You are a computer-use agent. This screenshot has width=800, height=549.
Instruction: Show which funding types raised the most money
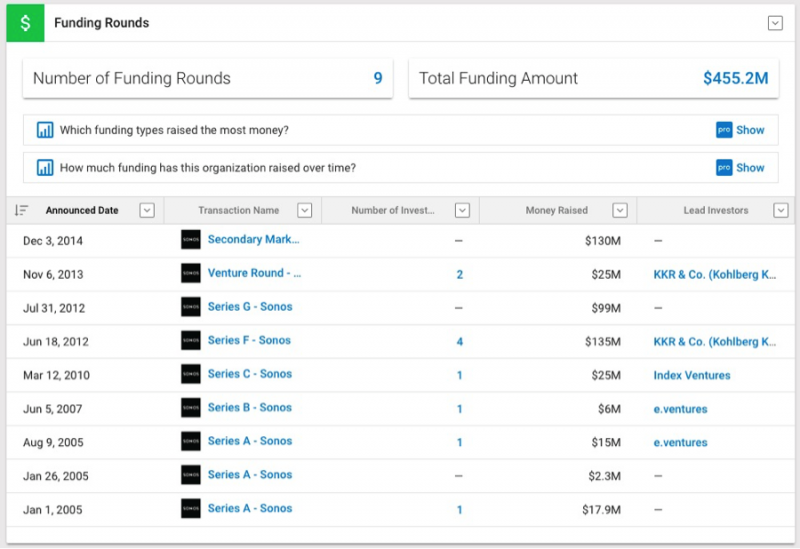click(750, 130)
